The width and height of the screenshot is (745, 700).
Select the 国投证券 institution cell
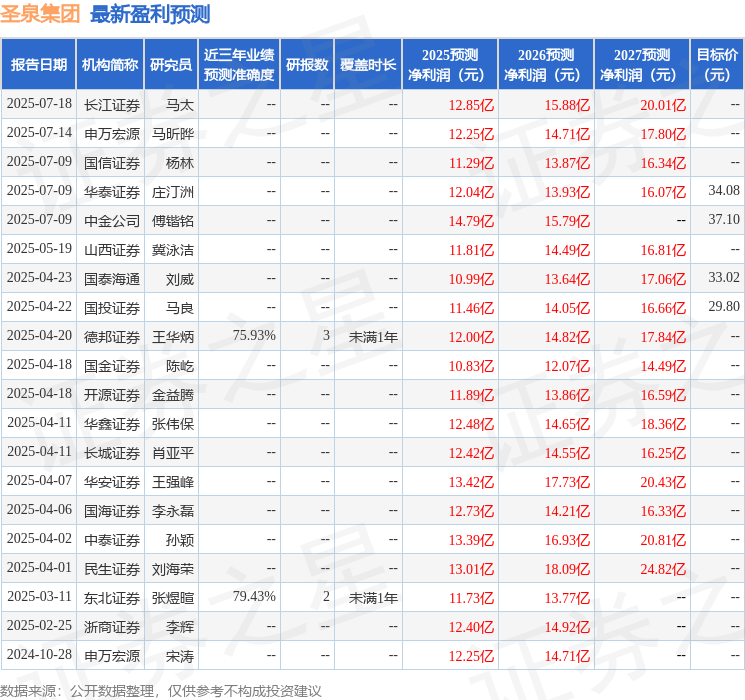[112, 308]
